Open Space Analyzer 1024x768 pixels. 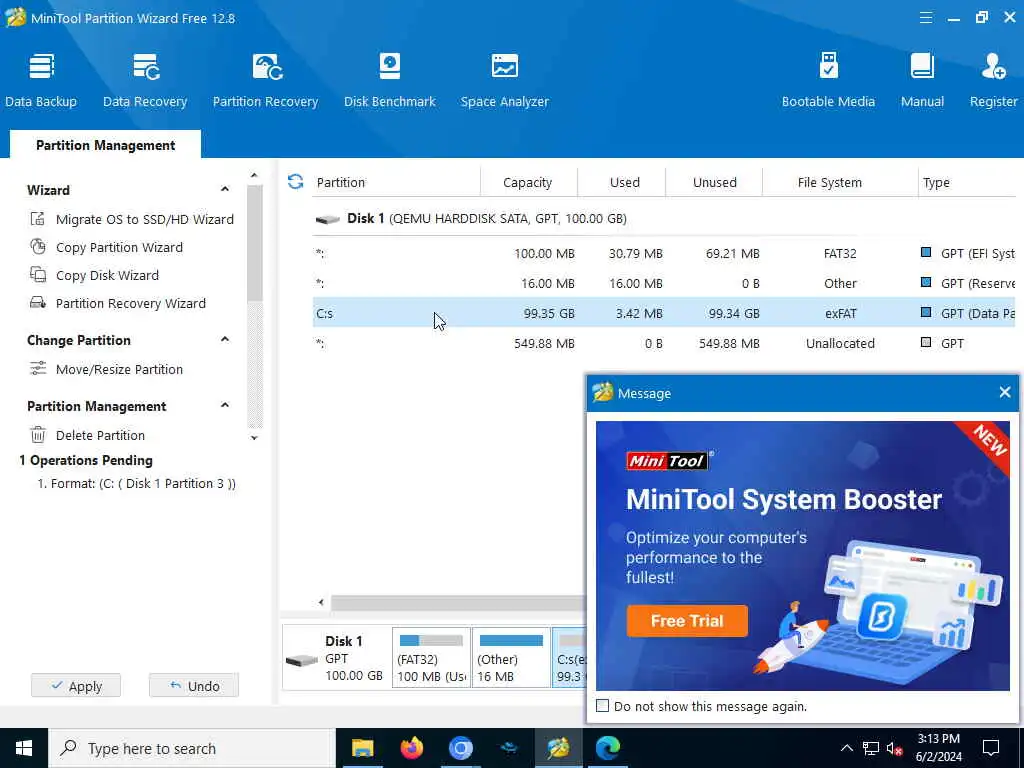click(504, 80)
